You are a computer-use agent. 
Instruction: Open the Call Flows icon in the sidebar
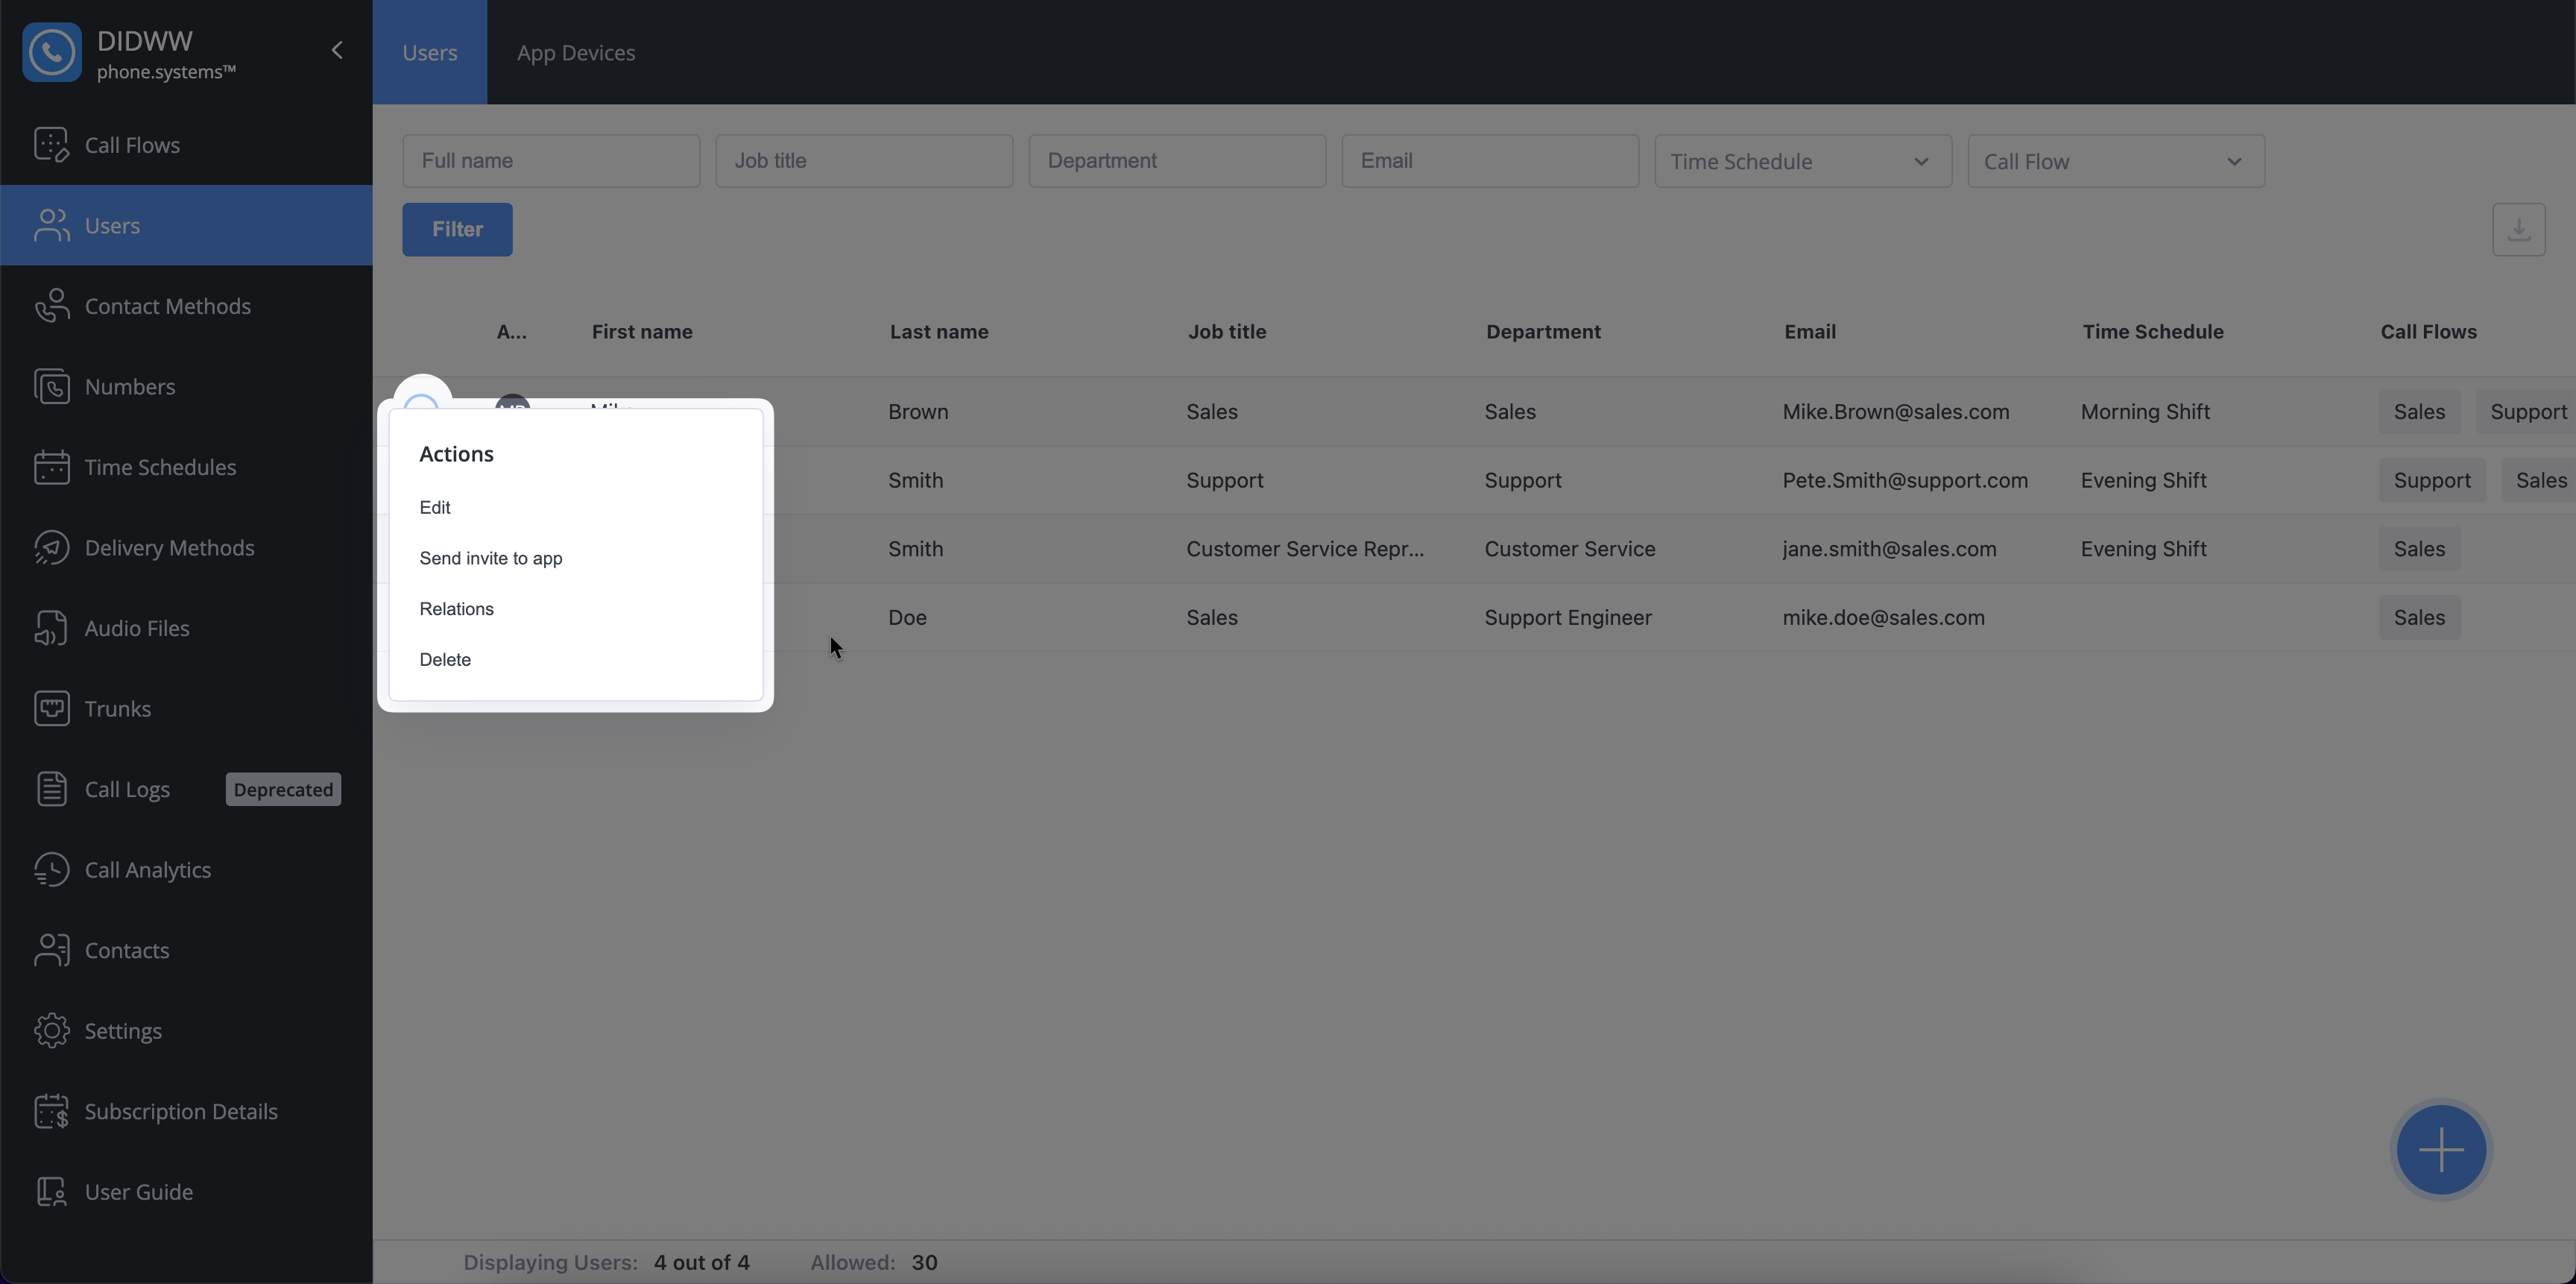(x=51, y=145)
